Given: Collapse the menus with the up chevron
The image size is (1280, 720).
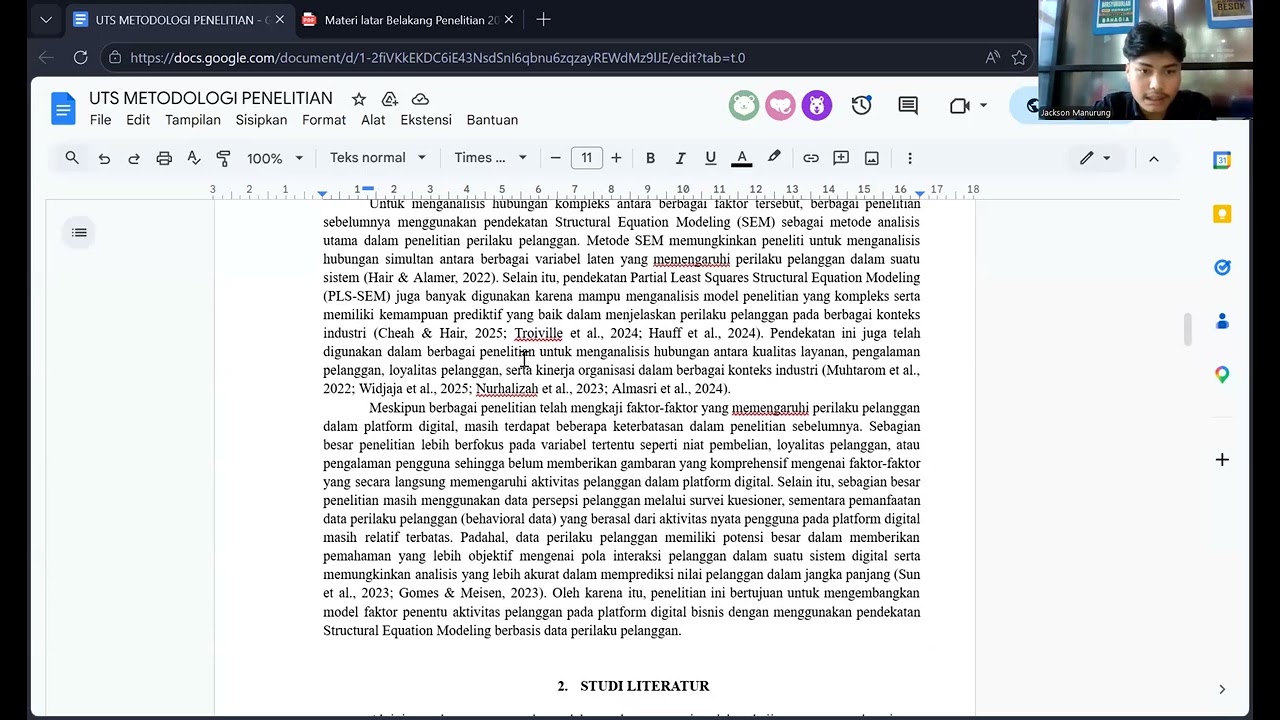Looking at the screenshot, I should pos(1153,158).
